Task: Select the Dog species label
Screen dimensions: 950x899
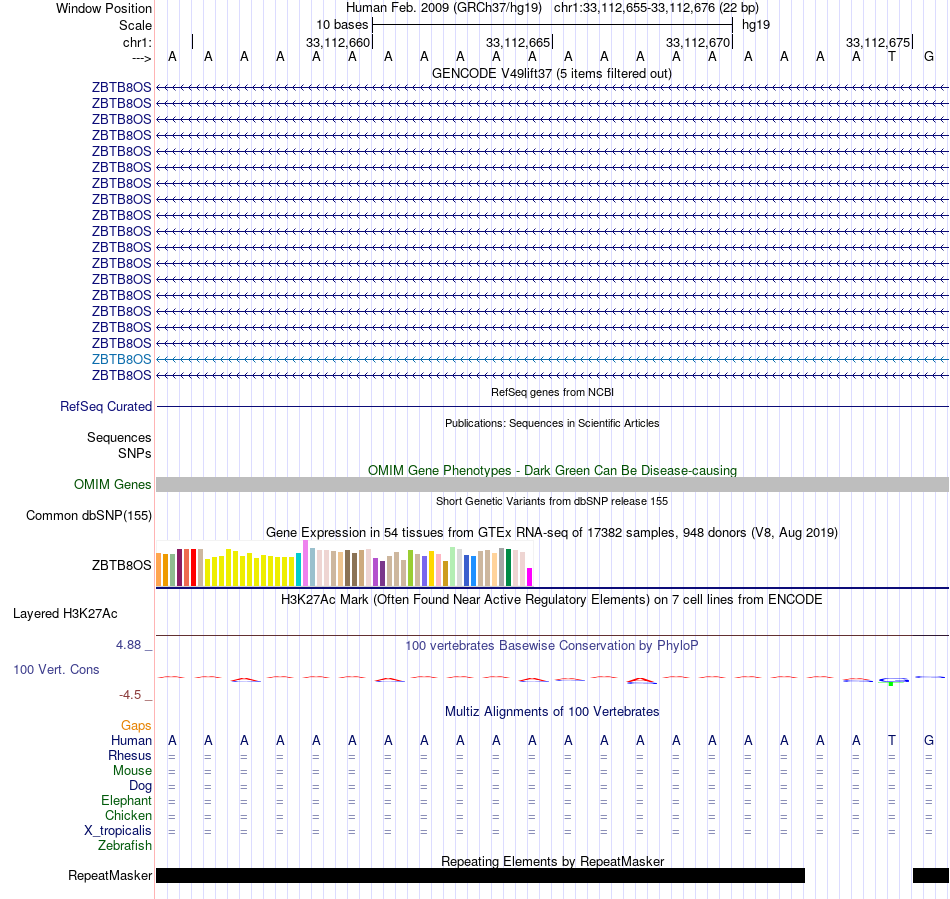Action: tap(140, 786)
